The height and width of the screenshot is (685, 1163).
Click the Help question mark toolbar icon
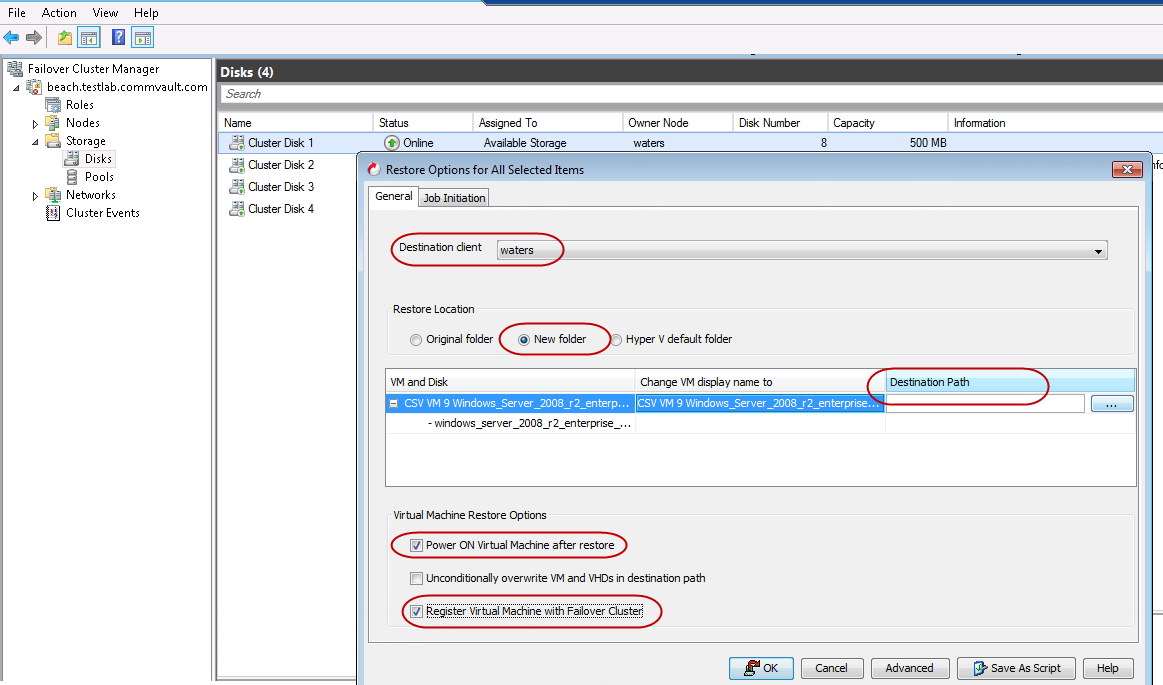tap(117, 37)
